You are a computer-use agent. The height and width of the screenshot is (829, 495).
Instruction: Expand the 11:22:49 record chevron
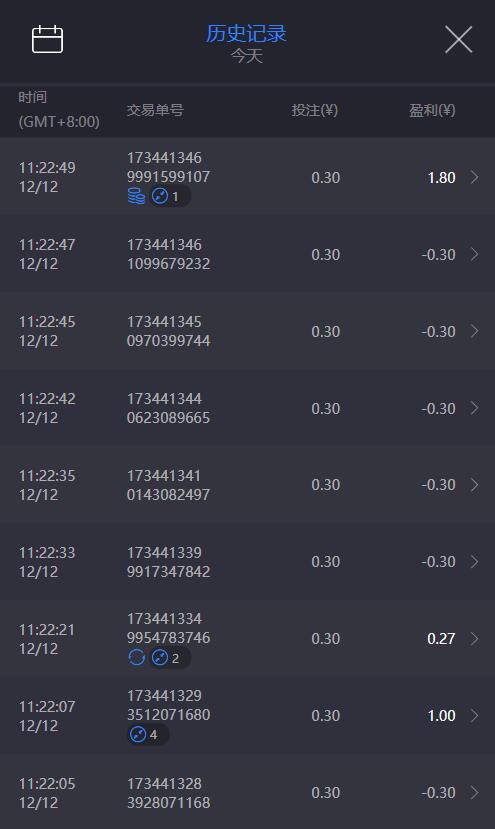tap(474, 177)
